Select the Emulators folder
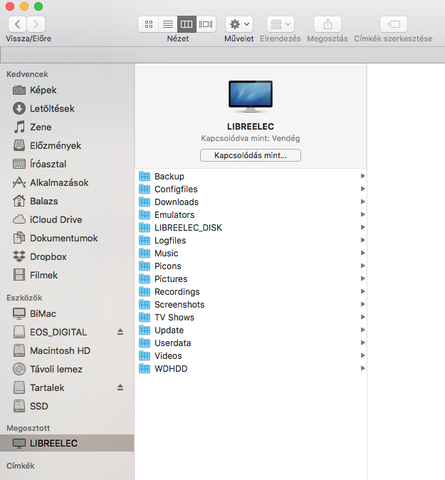Image resolution: width=445 pixels, height=480 pixels. 251,215
